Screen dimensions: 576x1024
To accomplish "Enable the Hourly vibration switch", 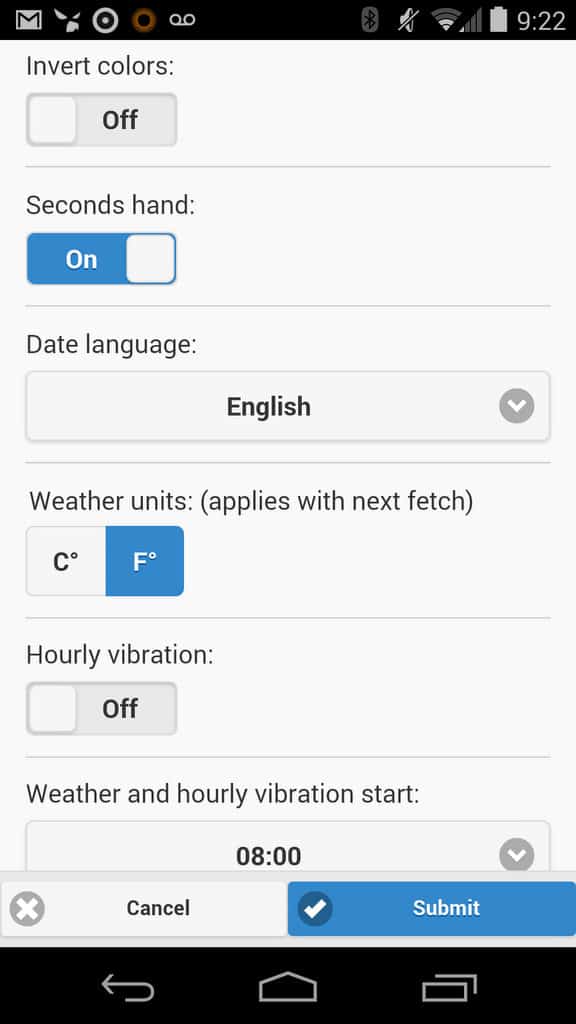I will [101, 709].
